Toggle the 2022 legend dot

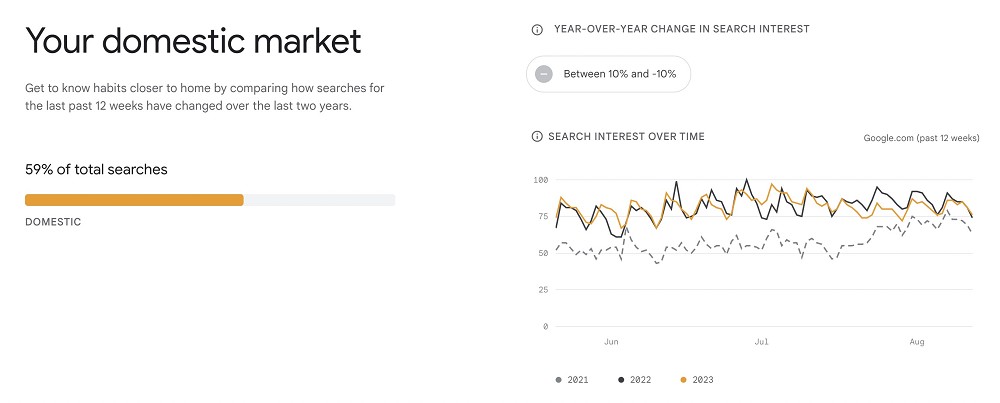[621, 380]
